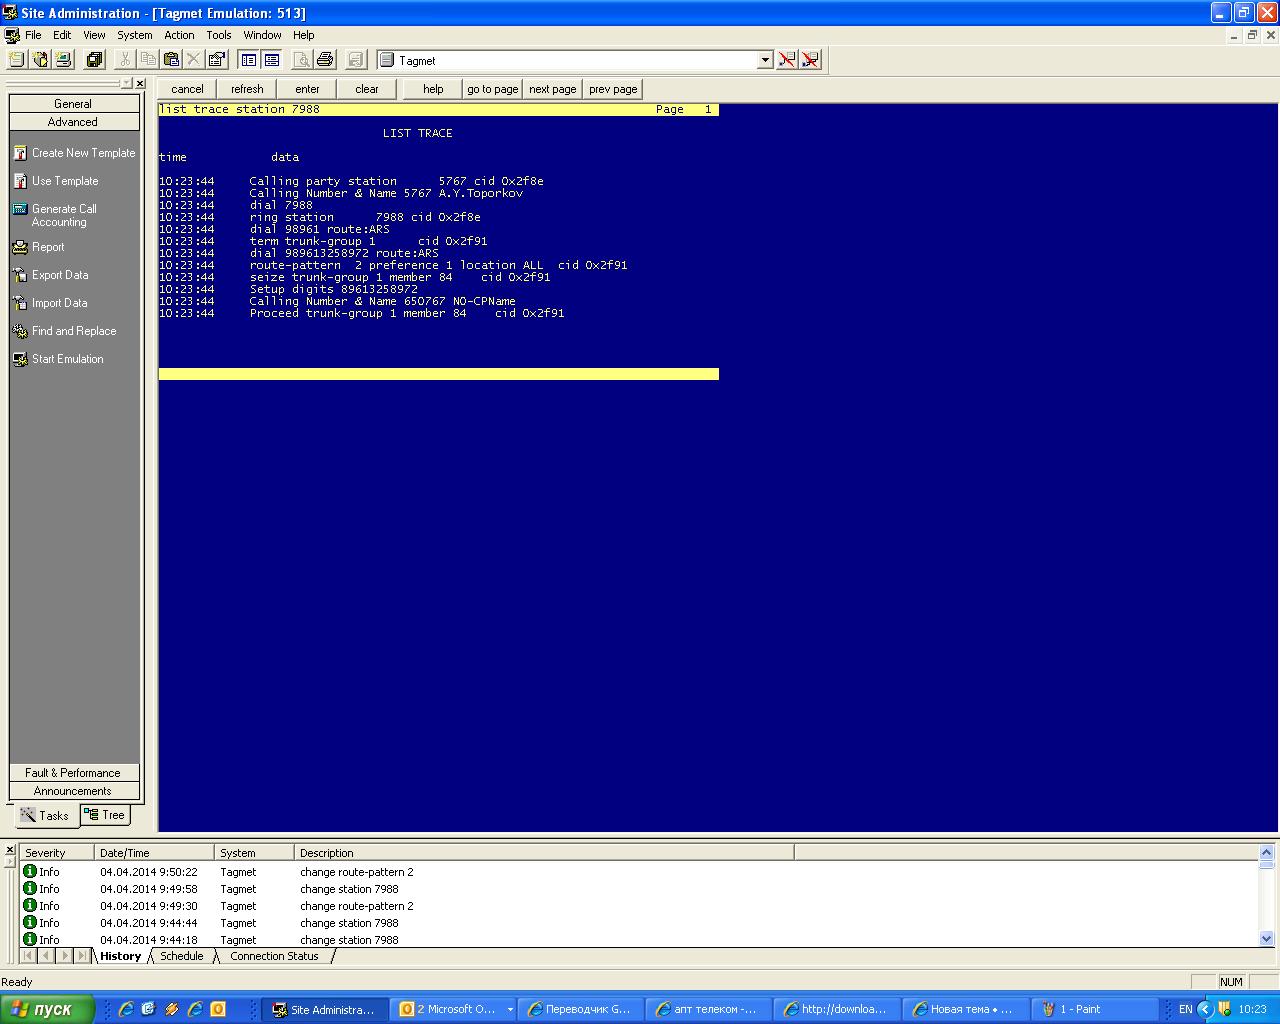Image resolution: width=1280 pixels, height=1024 pixels.
Task: Toggle the left pane view toolbar button
Action: [249, 60]
